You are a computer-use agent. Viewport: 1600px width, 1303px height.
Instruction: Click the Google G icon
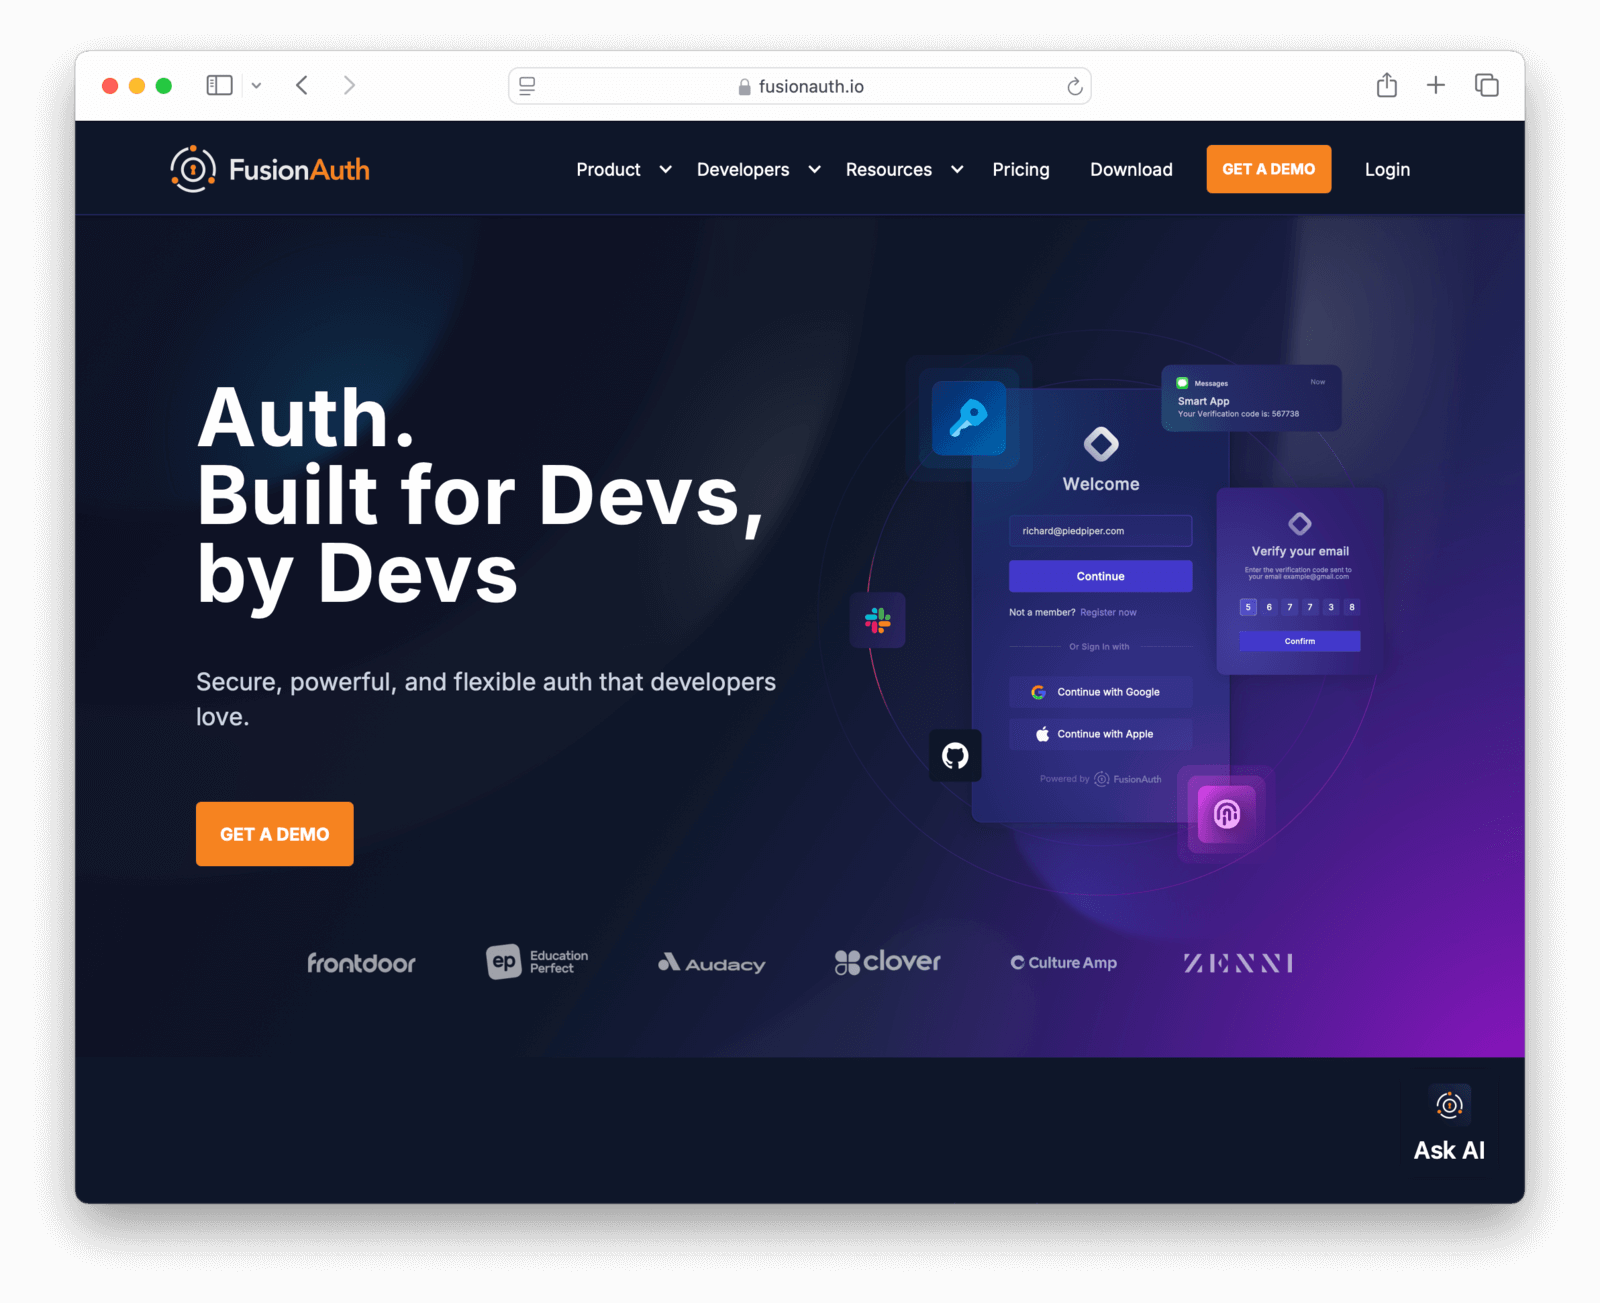1039,692
